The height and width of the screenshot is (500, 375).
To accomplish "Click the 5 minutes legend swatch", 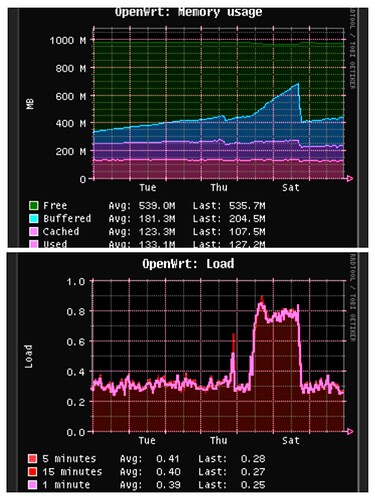I will click(33, 459).
